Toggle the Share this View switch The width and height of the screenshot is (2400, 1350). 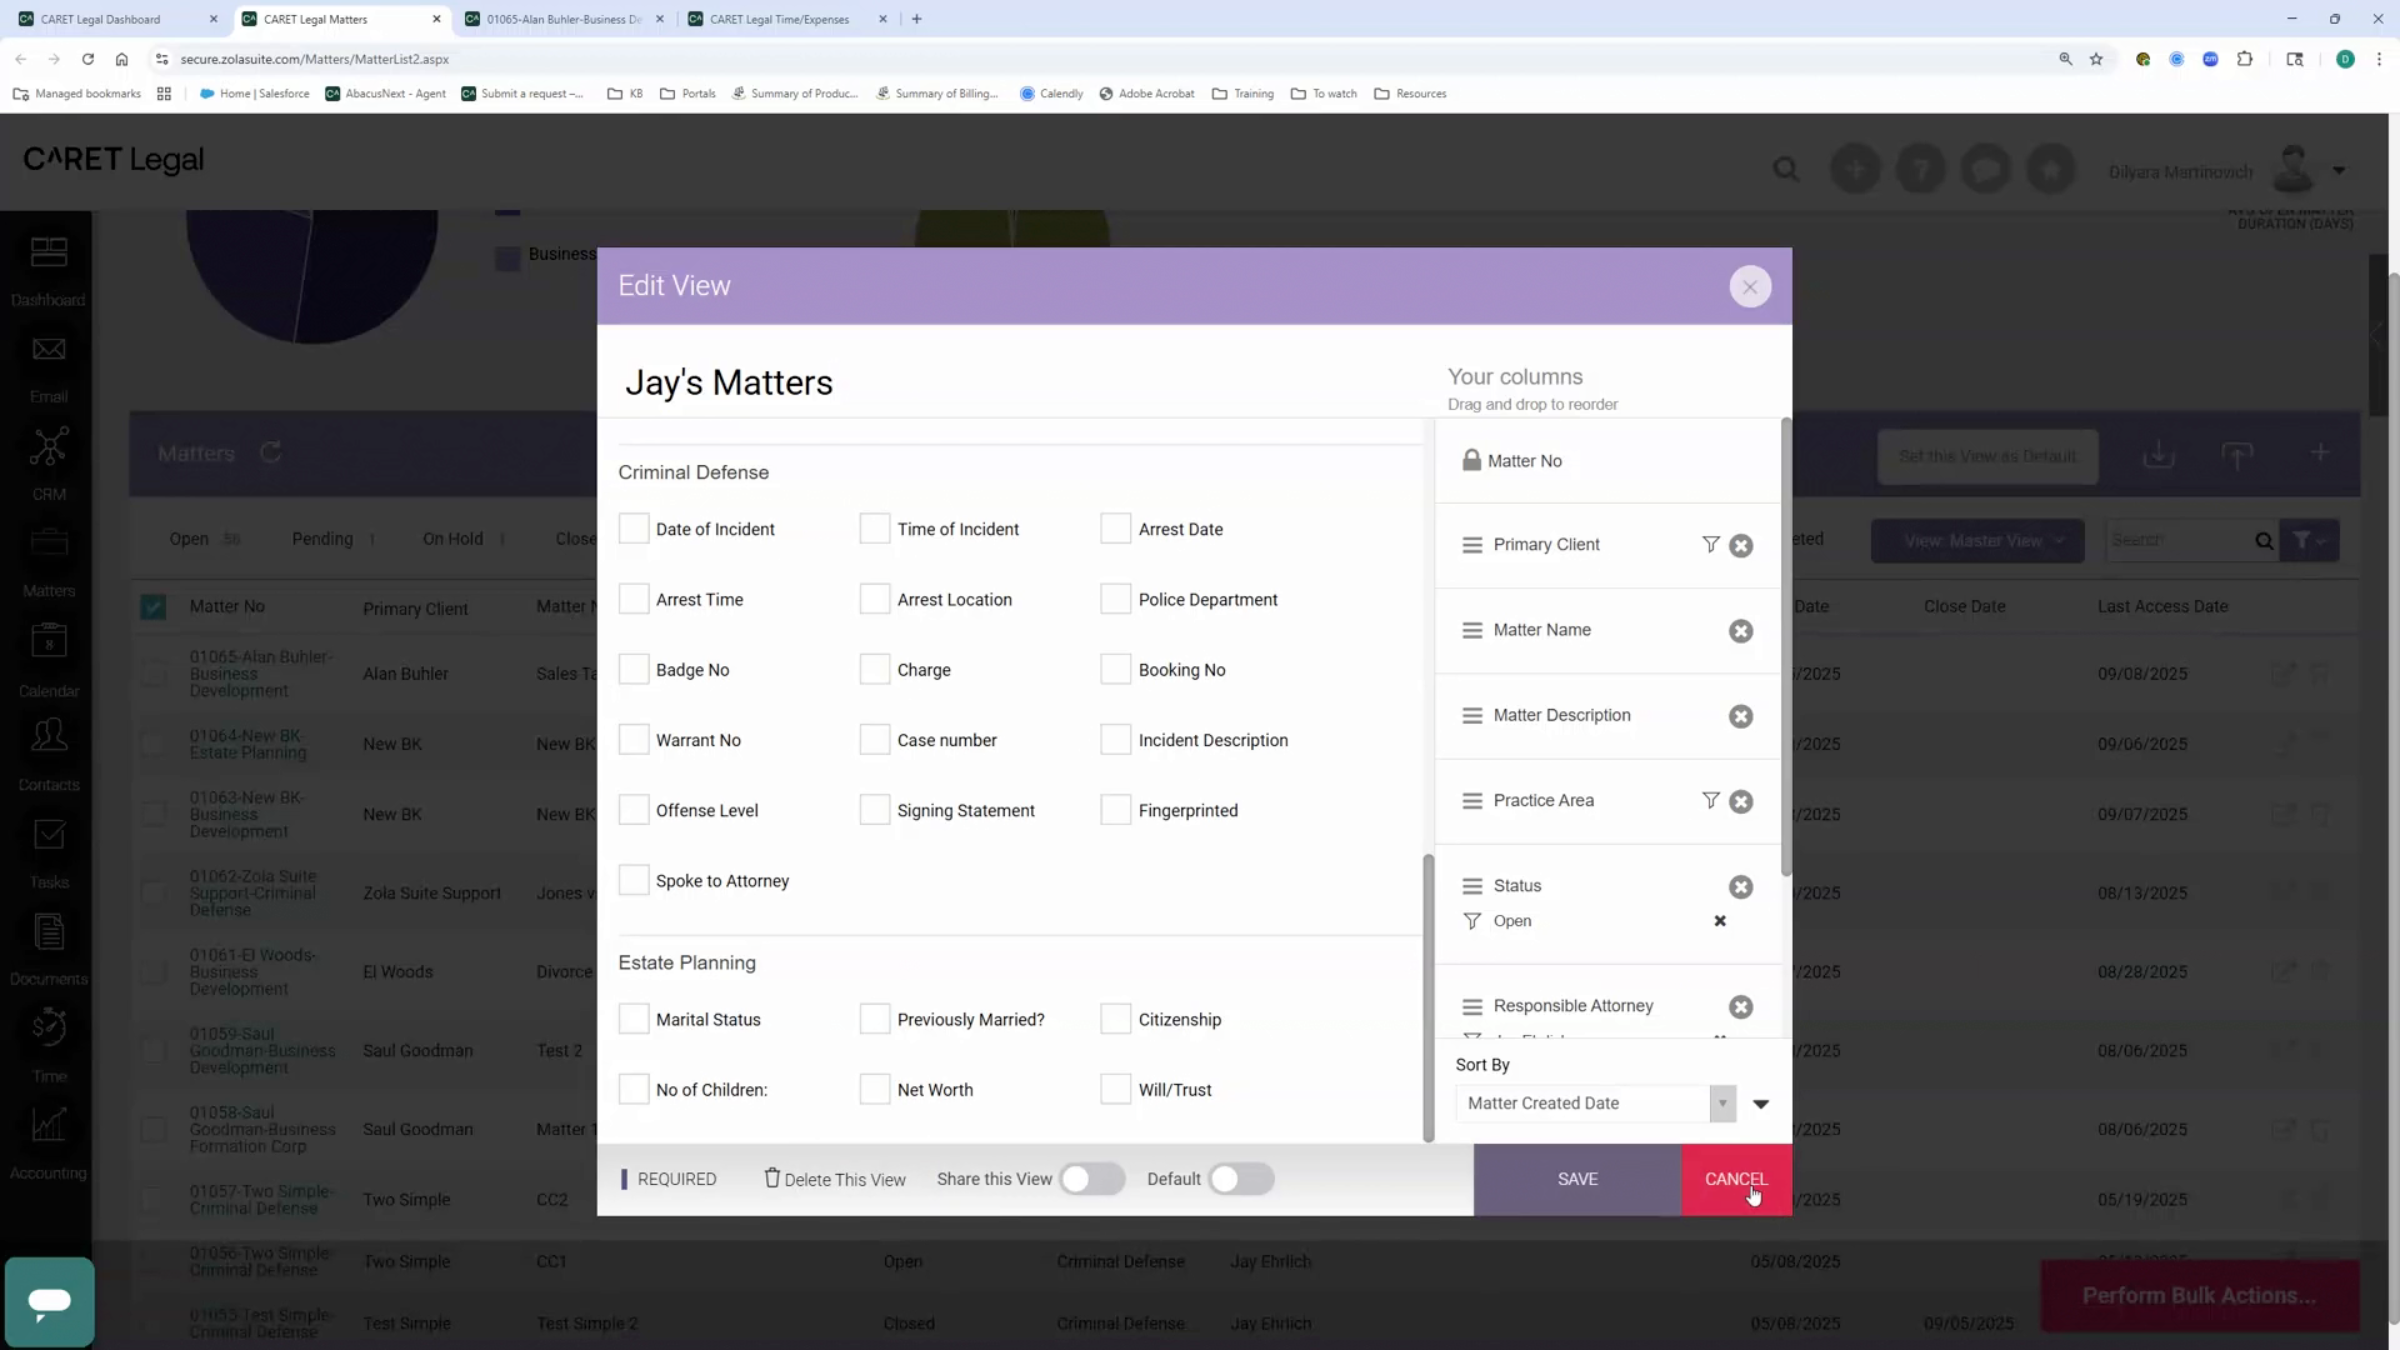point(1092,1179)
